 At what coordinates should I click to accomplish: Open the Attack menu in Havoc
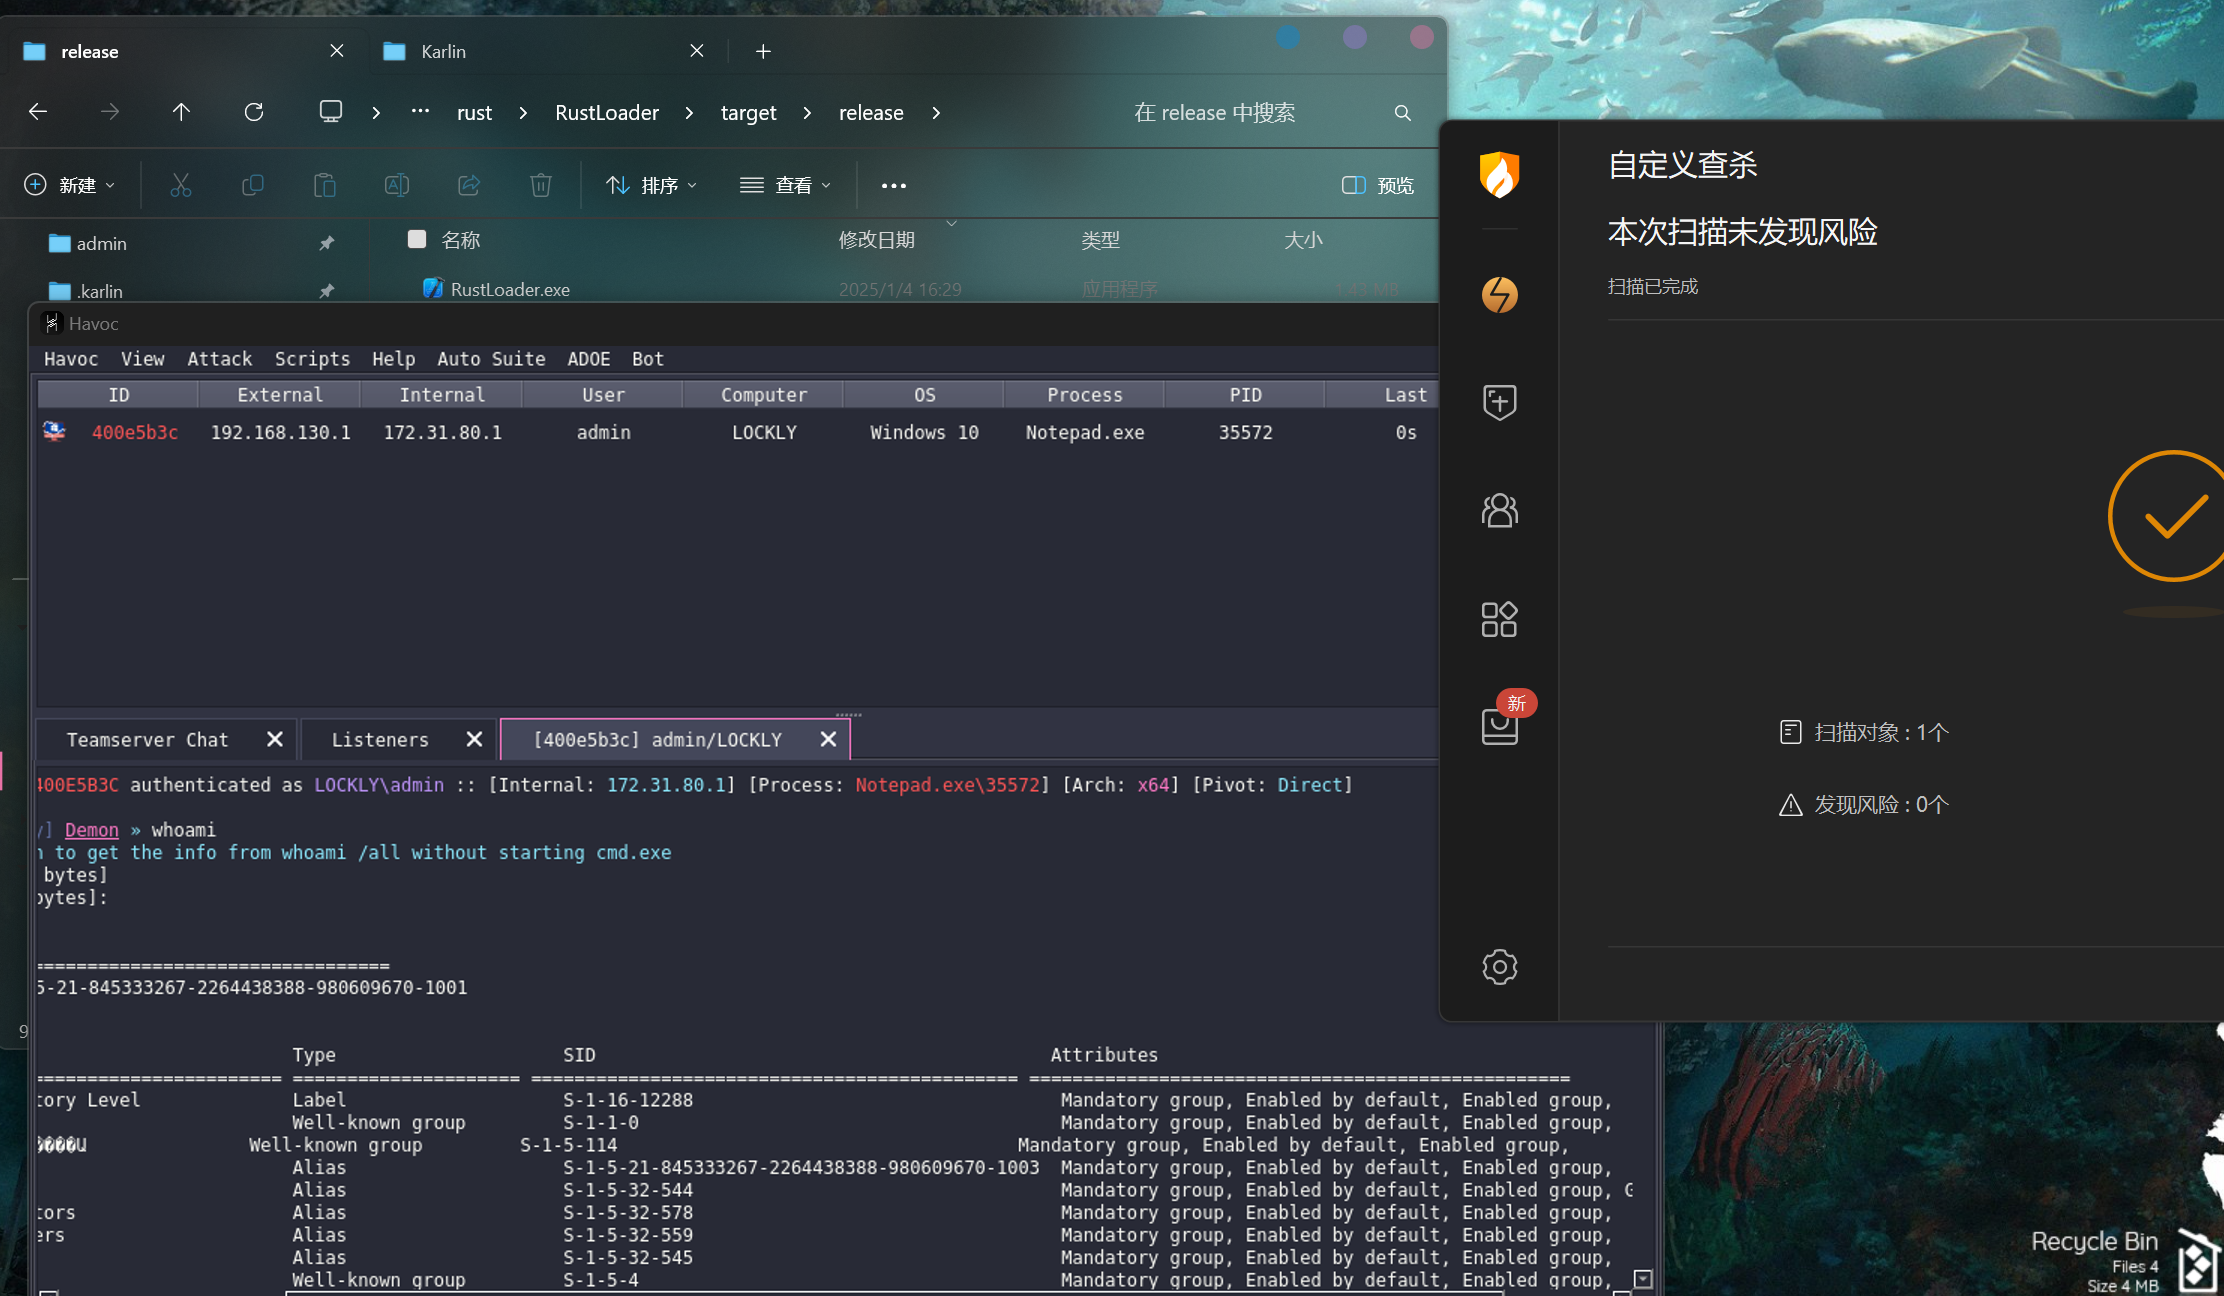pyautogui.click(x=219, y=359)
